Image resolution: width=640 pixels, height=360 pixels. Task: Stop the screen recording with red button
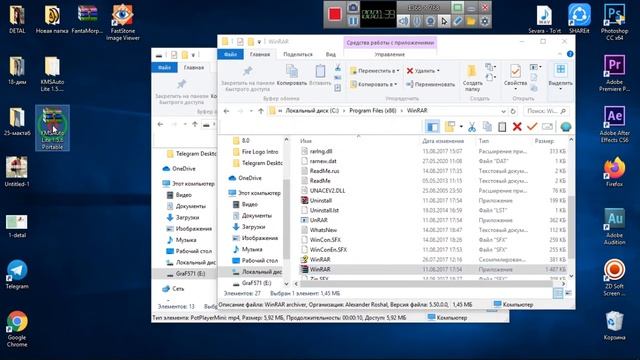click(335, 15)
